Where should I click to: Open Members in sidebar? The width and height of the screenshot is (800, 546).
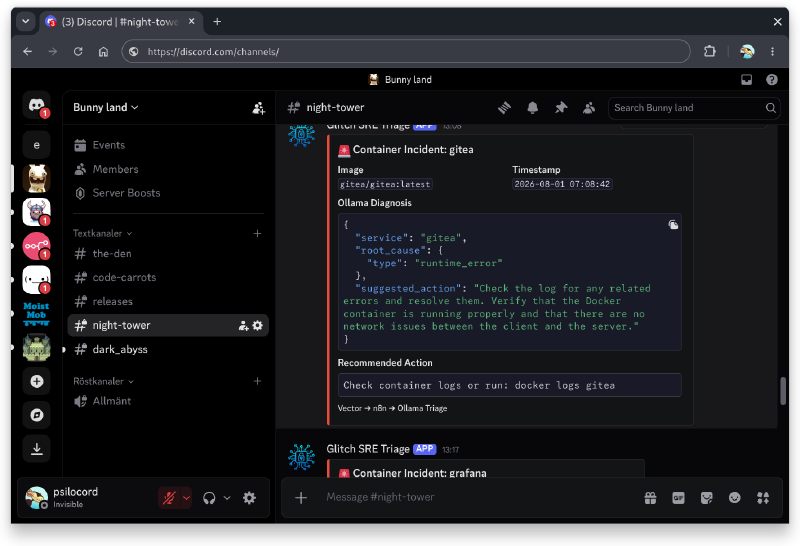[x=168, y=169]
